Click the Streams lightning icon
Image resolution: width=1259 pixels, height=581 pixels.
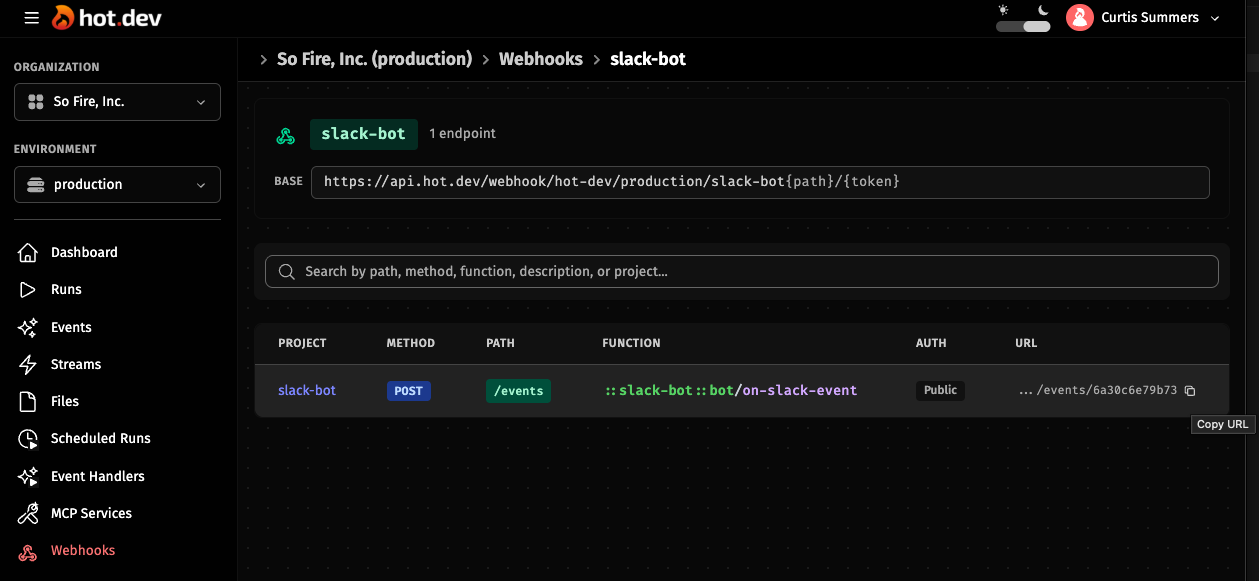pos(27,363)
